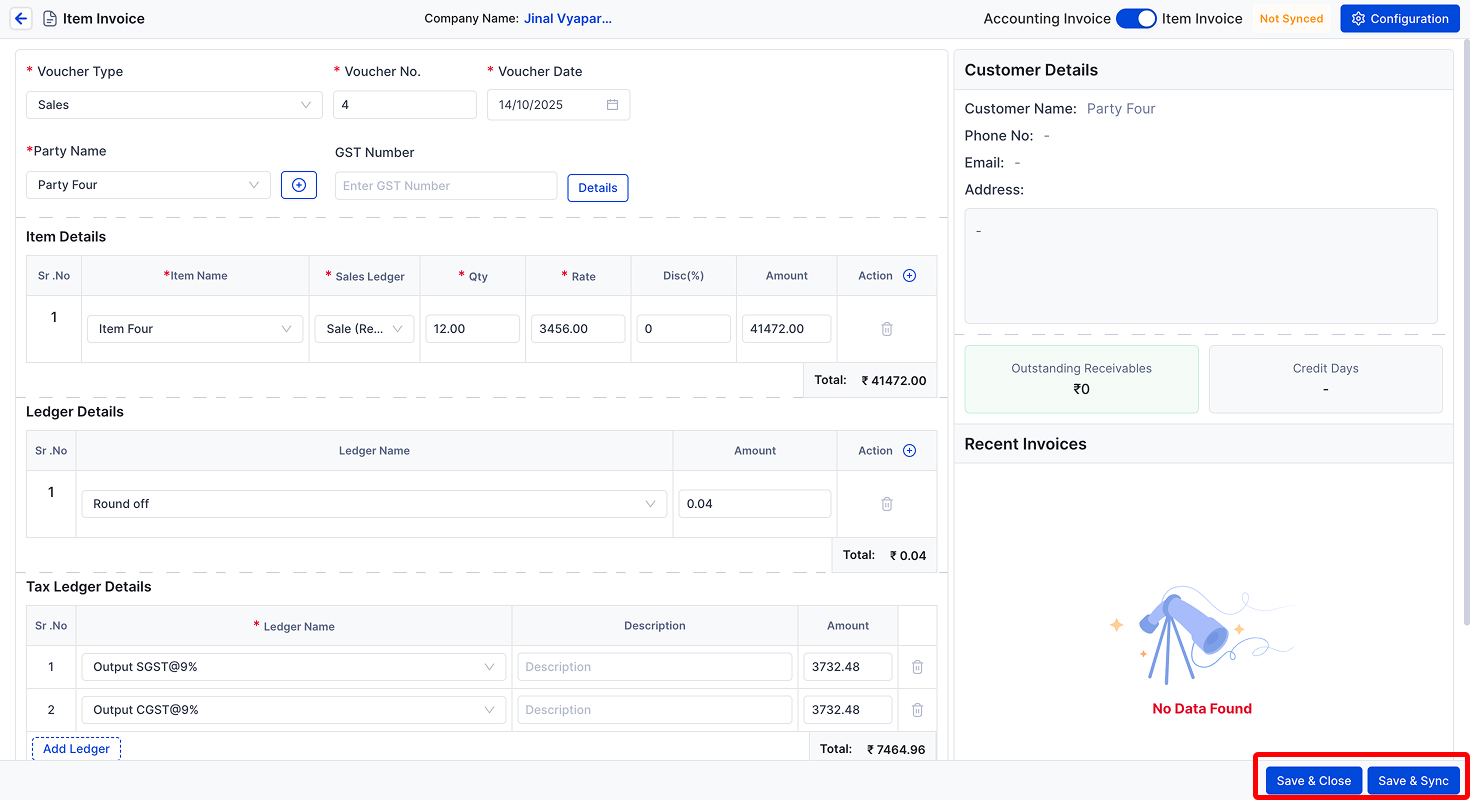Add a new party with the plus icon
This screenshot has height=800, width=1470.
pyautogui.click(x=299, y=185)
